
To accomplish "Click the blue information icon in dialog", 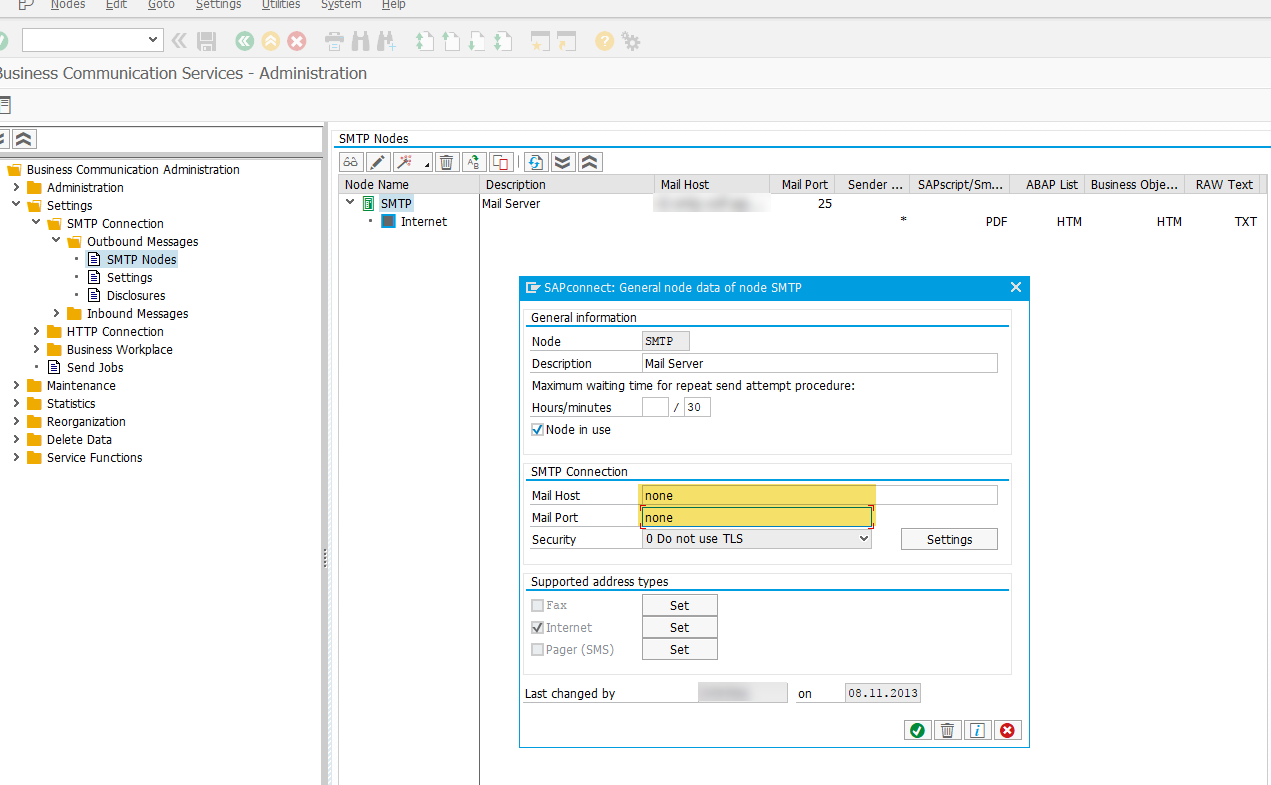I will [977, 731].
